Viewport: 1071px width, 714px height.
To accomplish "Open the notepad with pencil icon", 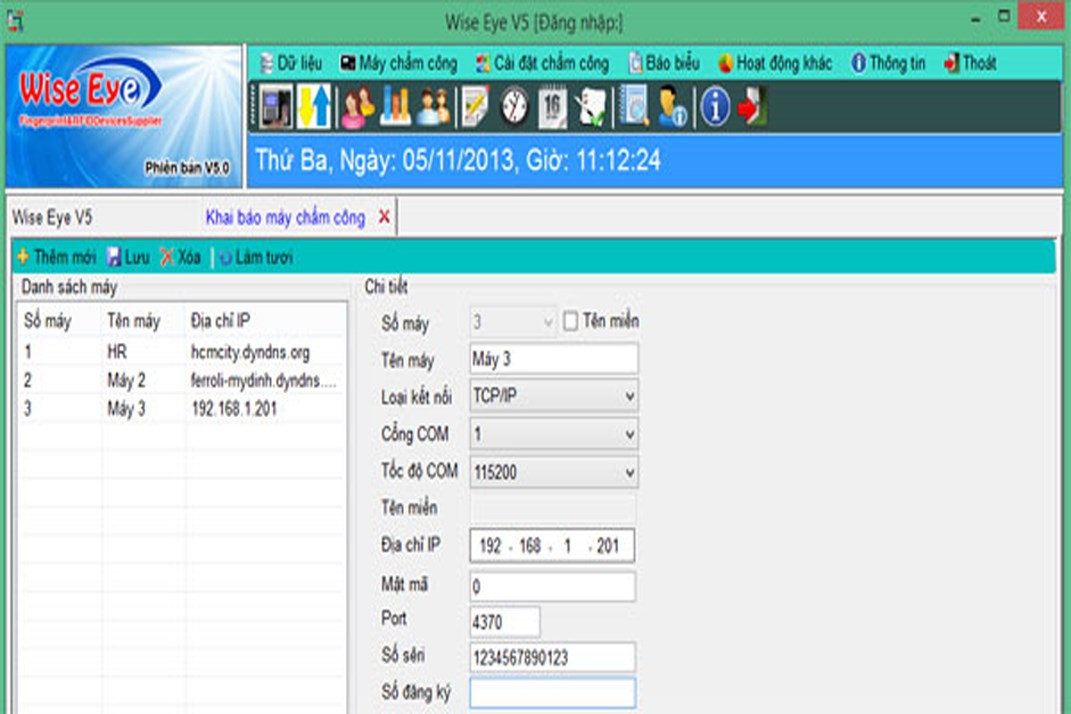I will (x=475, y=107).
